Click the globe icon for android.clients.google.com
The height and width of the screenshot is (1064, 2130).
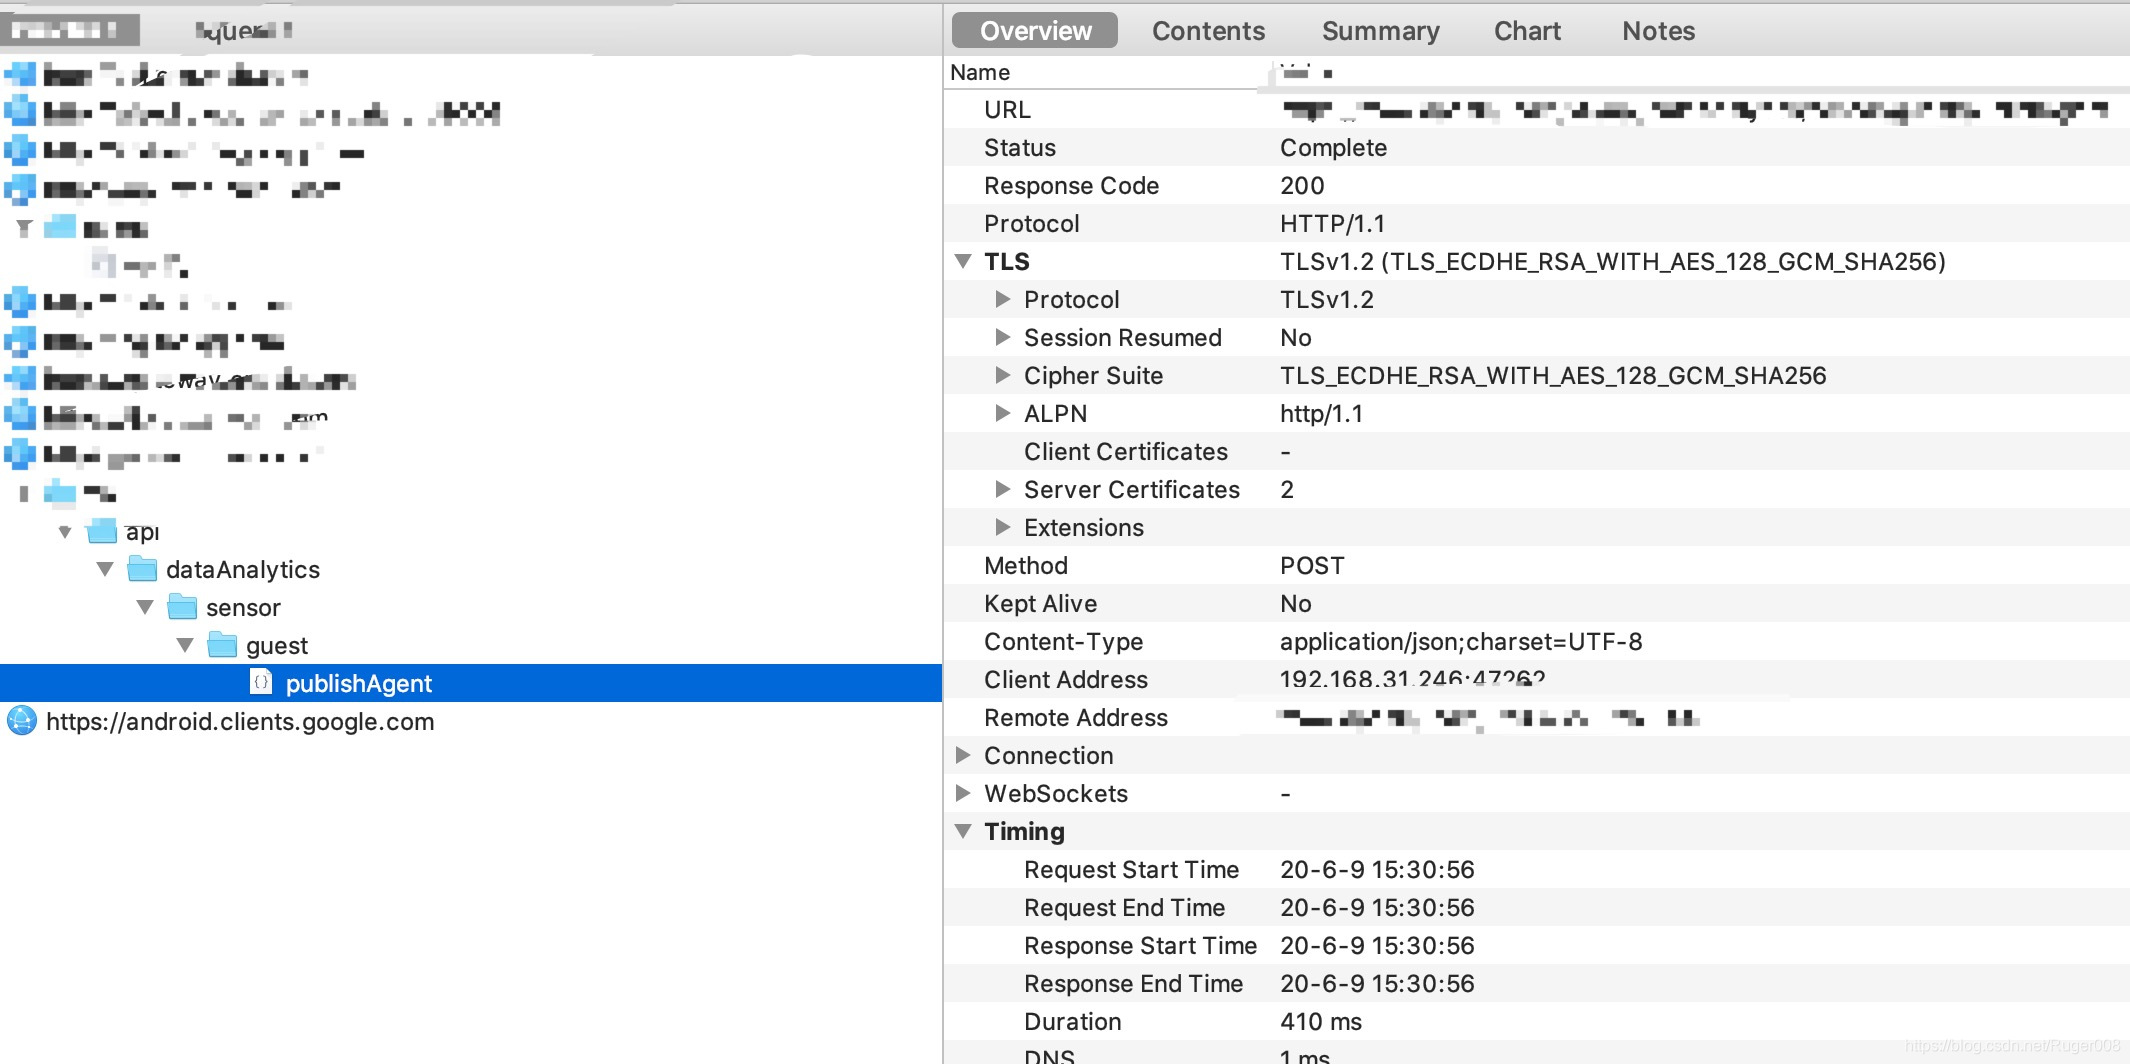(21, 720)
